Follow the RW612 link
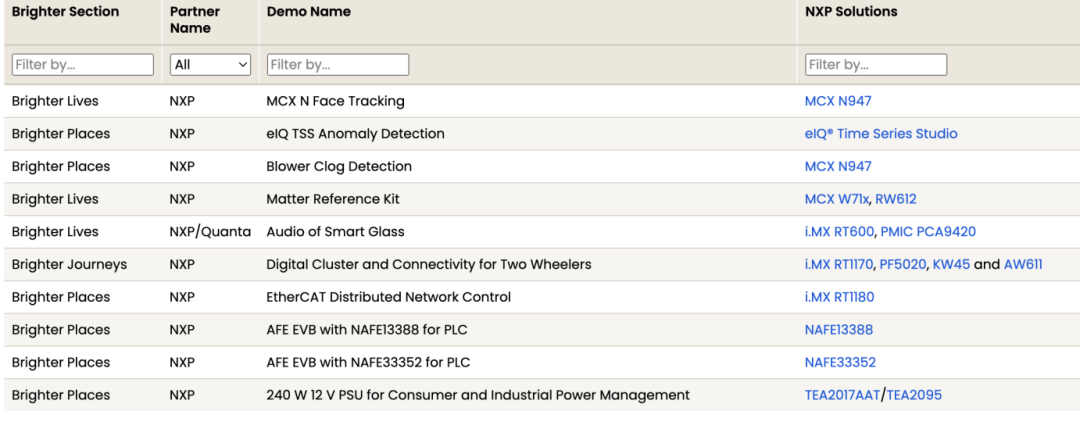 896,199
